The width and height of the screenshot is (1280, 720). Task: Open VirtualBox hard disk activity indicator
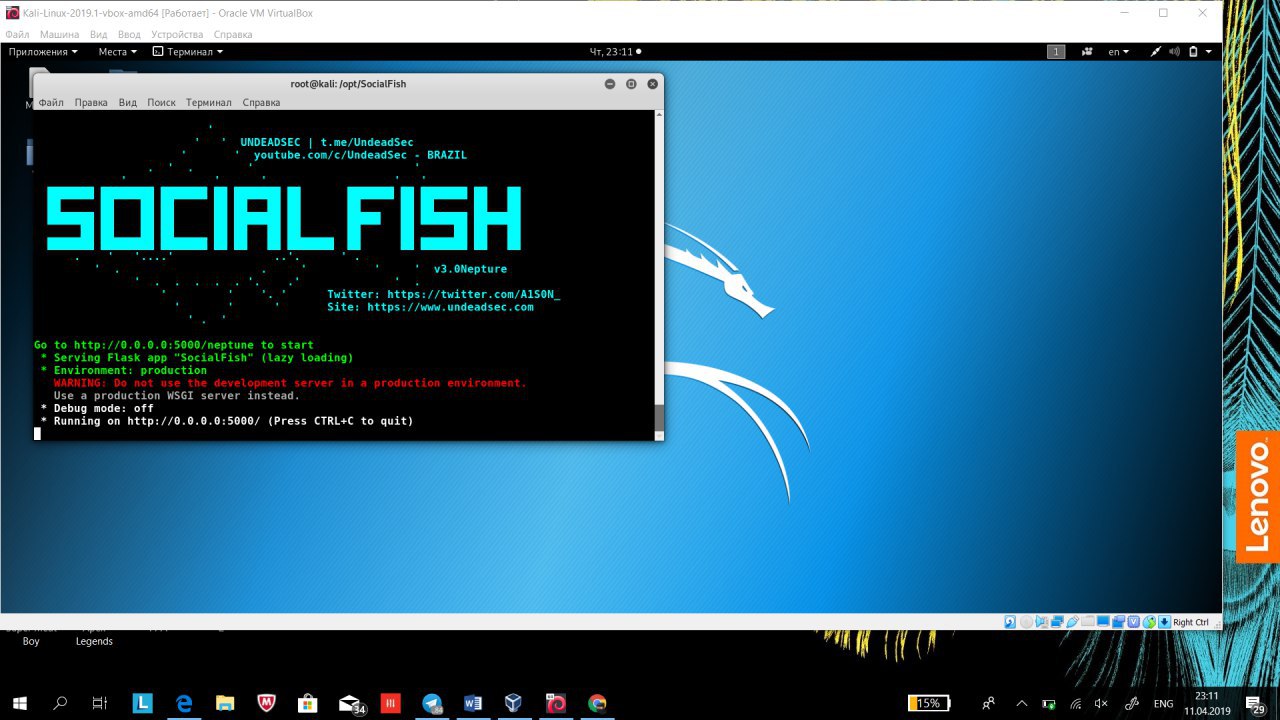pyautogui.click(x=1010, y=622)
